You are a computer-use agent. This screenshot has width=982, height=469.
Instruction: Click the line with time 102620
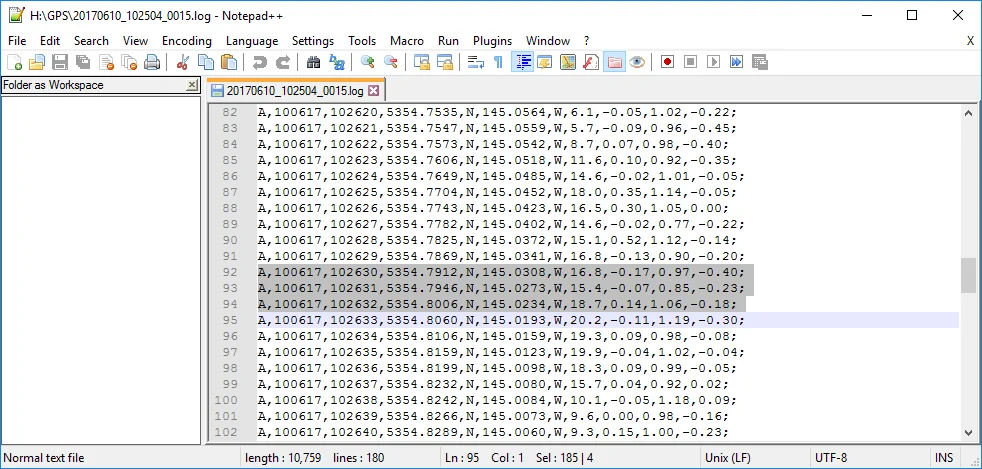pyautogui.click(x=498, y=113)
